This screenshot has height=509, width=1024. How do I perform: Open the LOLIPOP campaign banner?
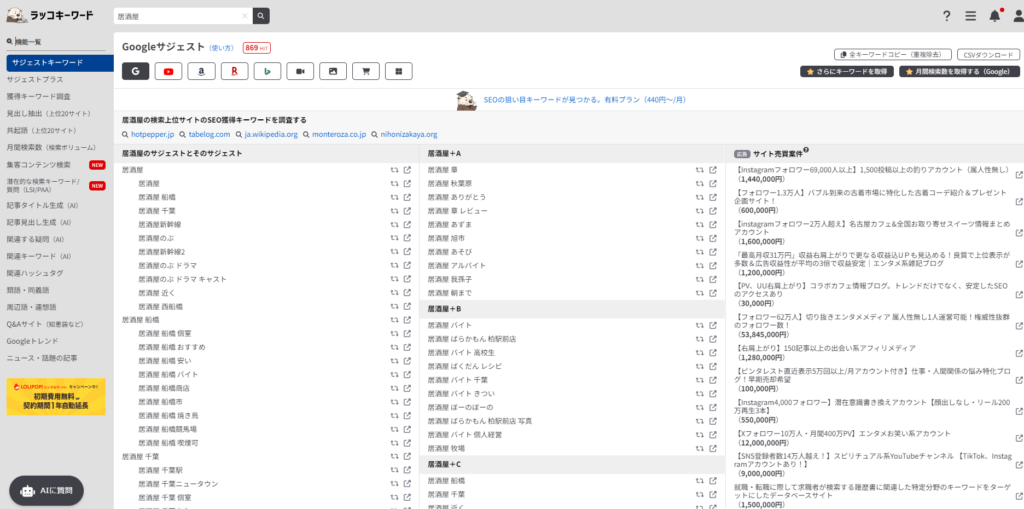point(56,397)
